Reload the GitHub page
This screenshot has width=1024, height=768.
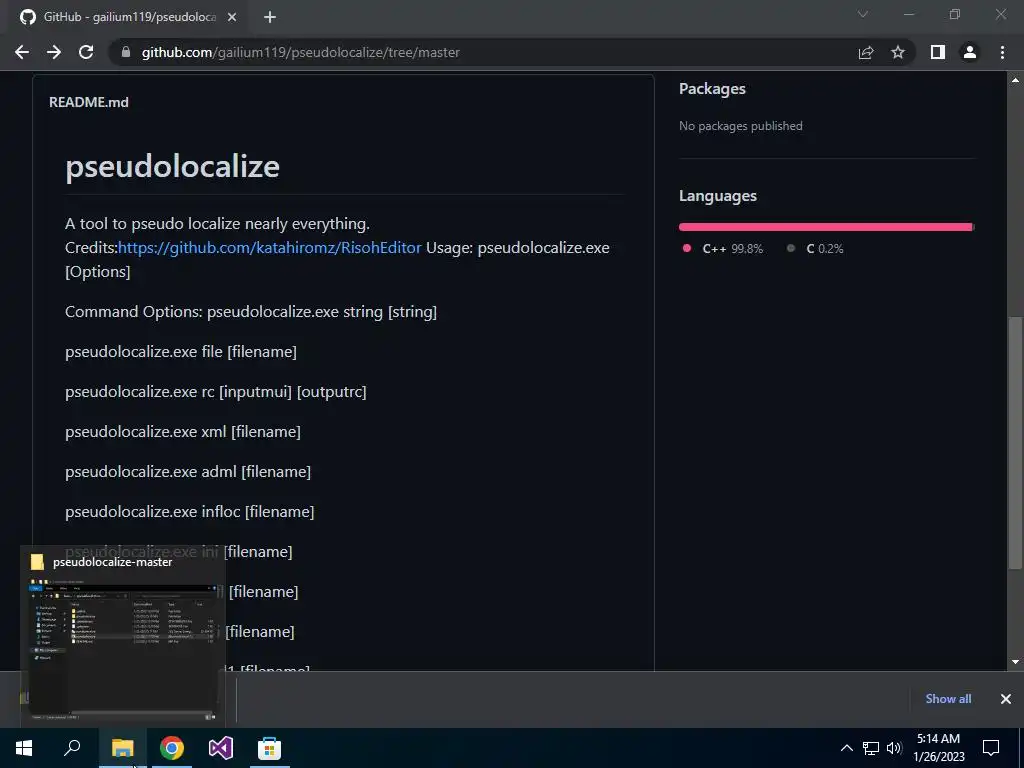(x=86, y=52)
